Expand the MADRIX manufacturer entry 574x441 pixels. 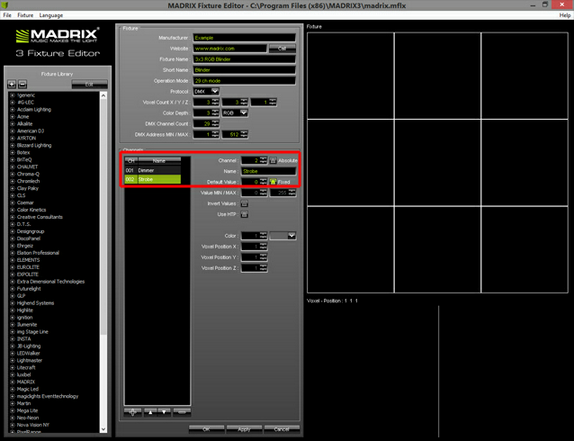click(12, 382)
